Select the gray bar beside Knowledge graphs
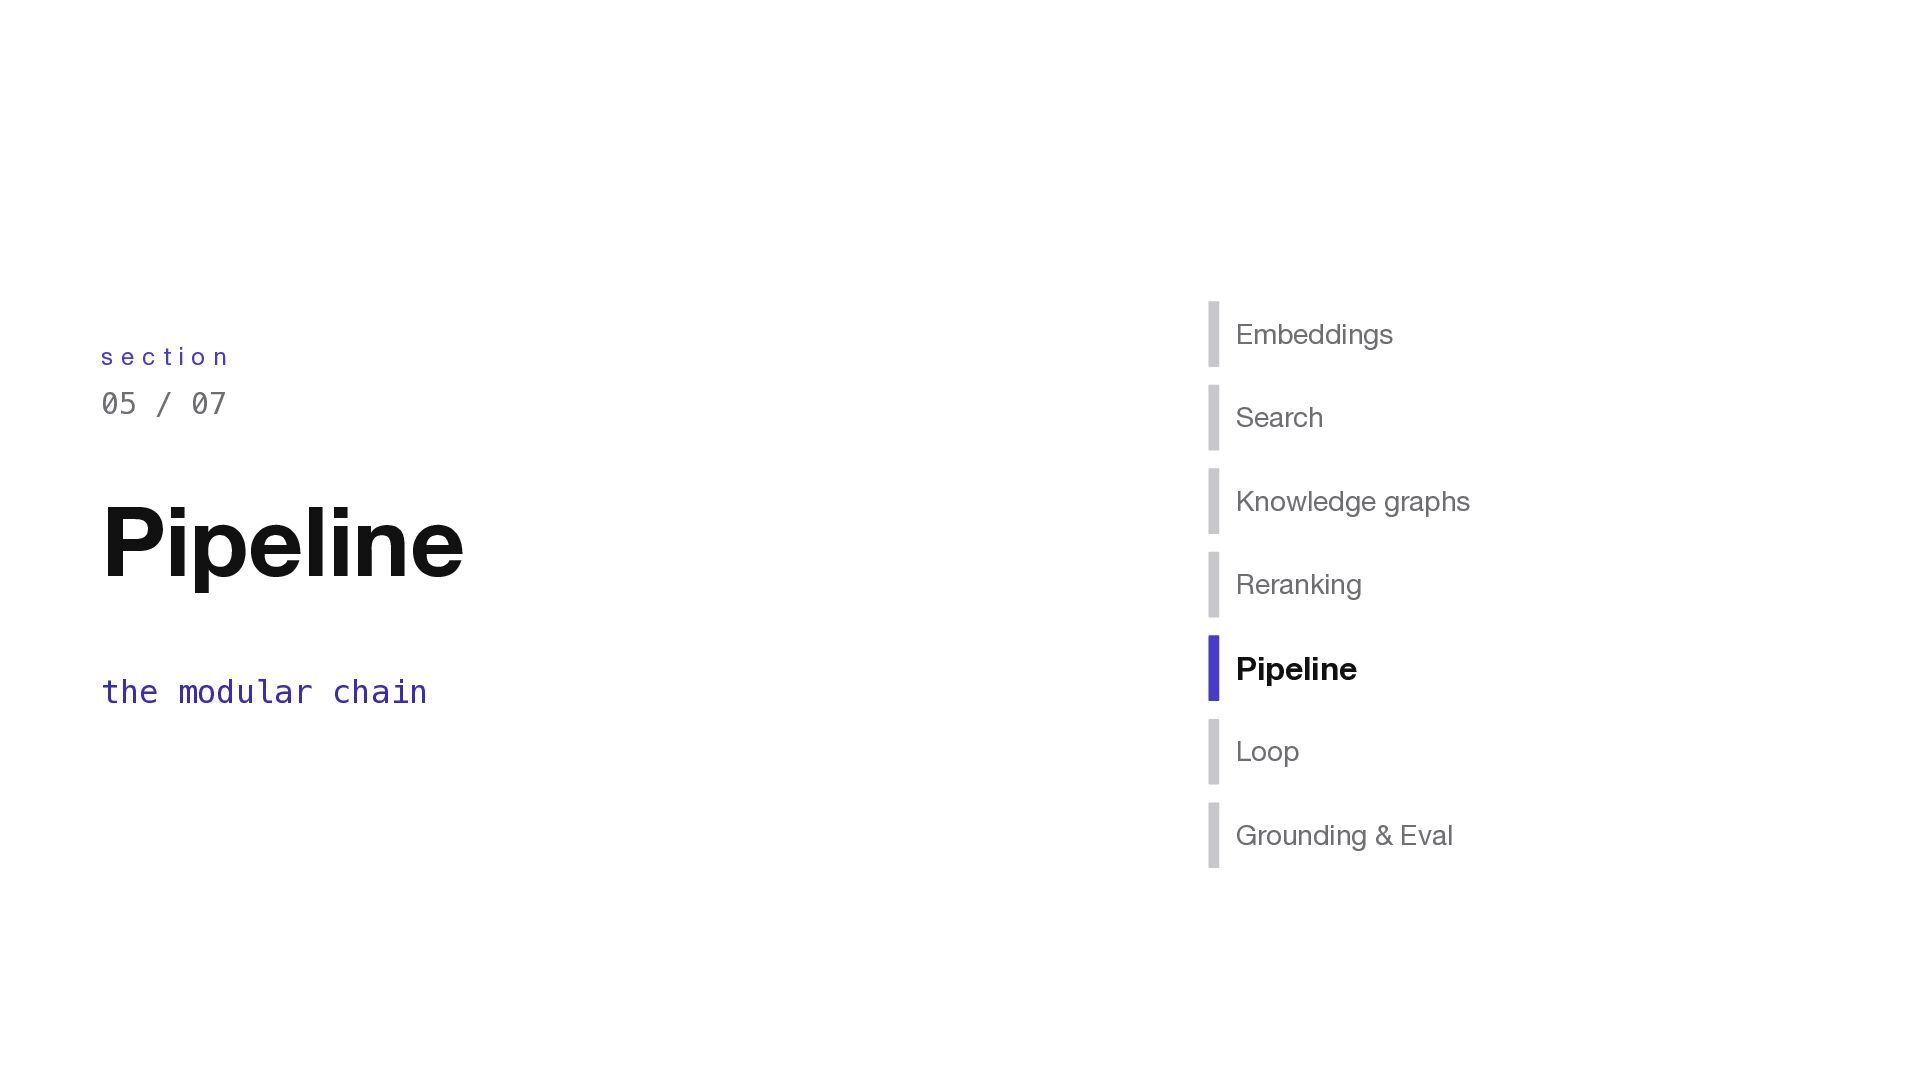The image size is (1920, 1080). pyautogui.click(x=1214, y=502)
